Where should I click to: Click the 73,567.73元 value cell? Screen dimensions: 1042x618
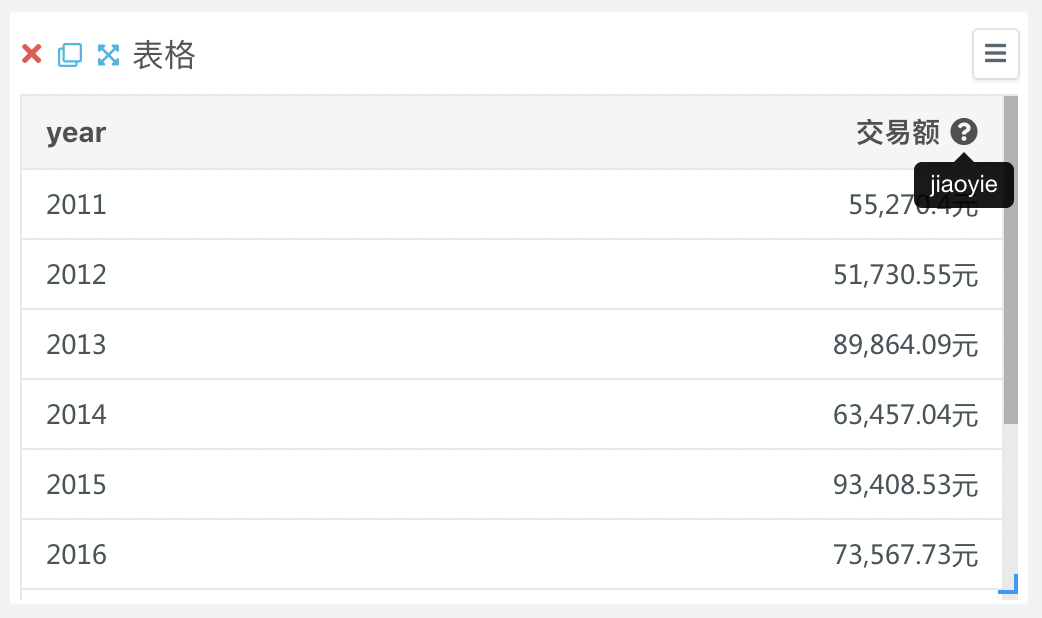905,554
